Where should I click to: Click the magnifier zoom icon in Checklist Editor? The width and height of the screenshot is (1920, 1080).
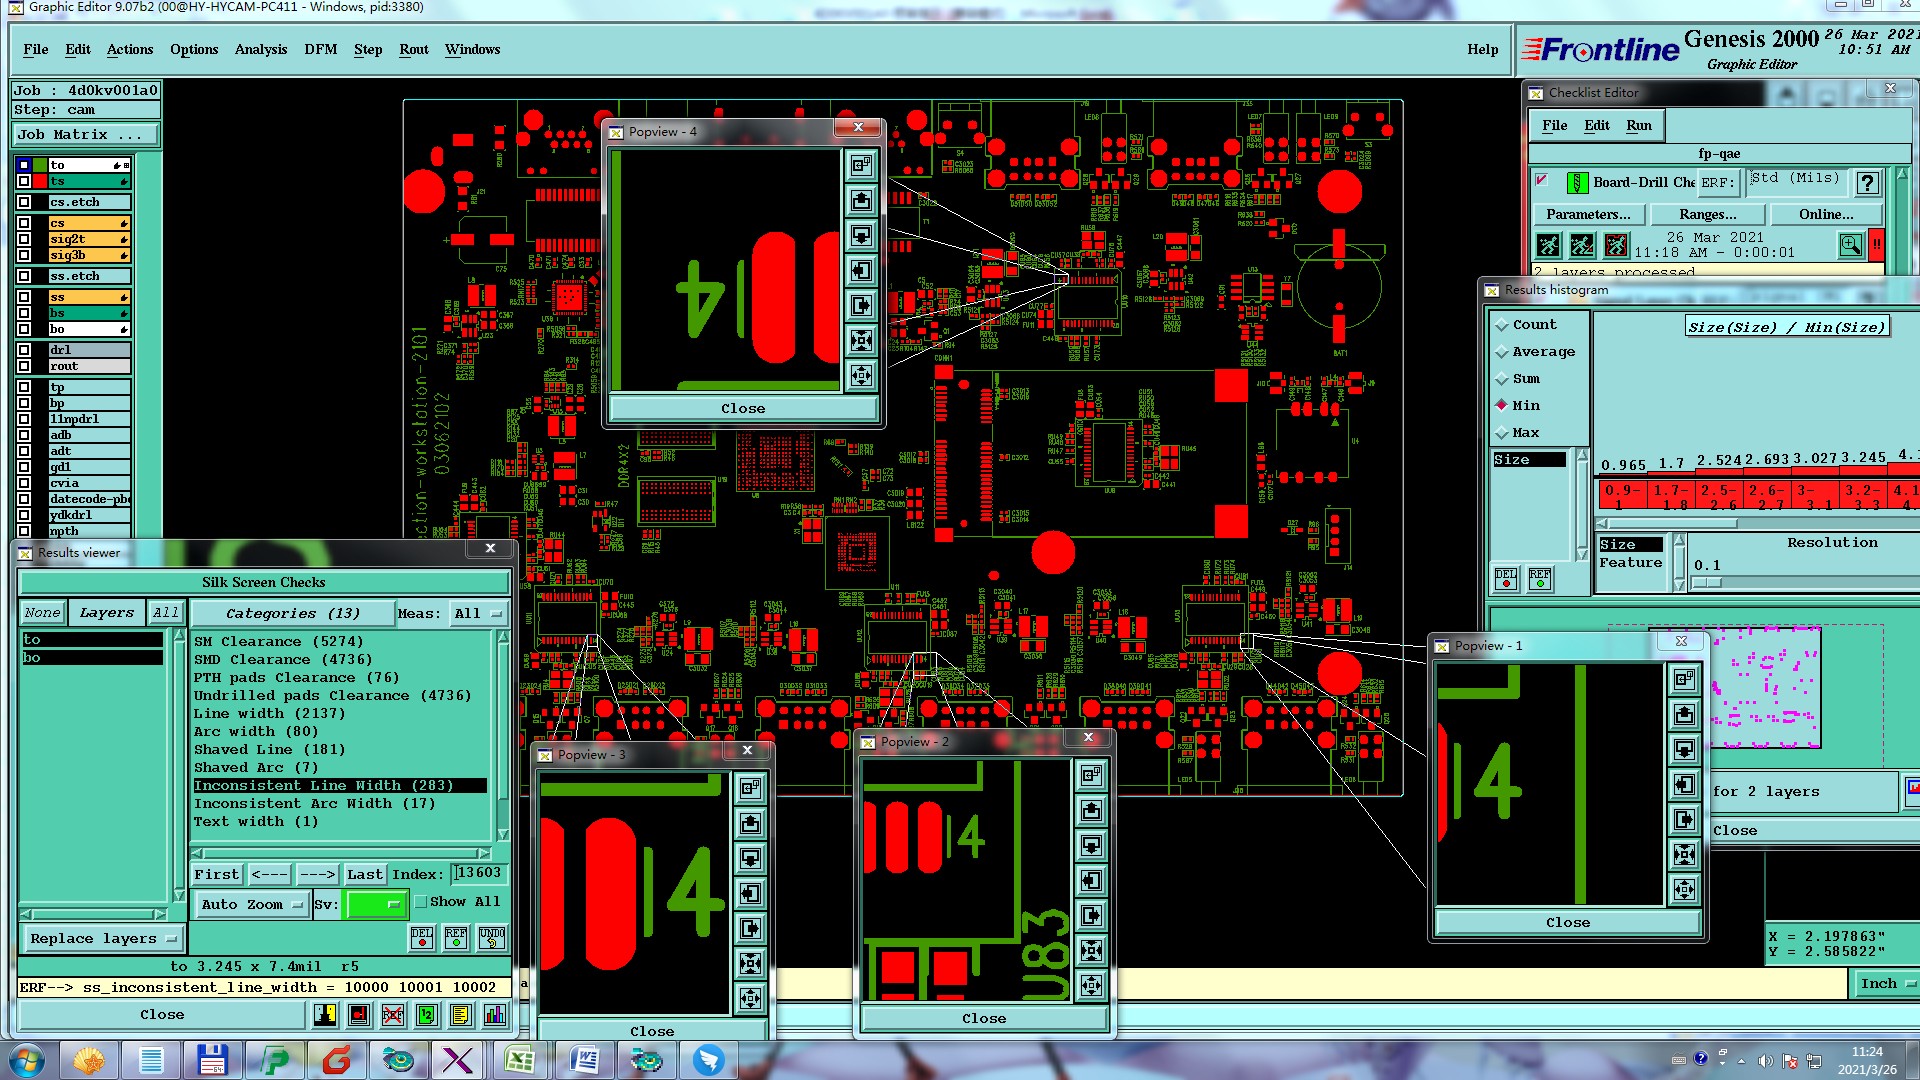click(1850, 244)
